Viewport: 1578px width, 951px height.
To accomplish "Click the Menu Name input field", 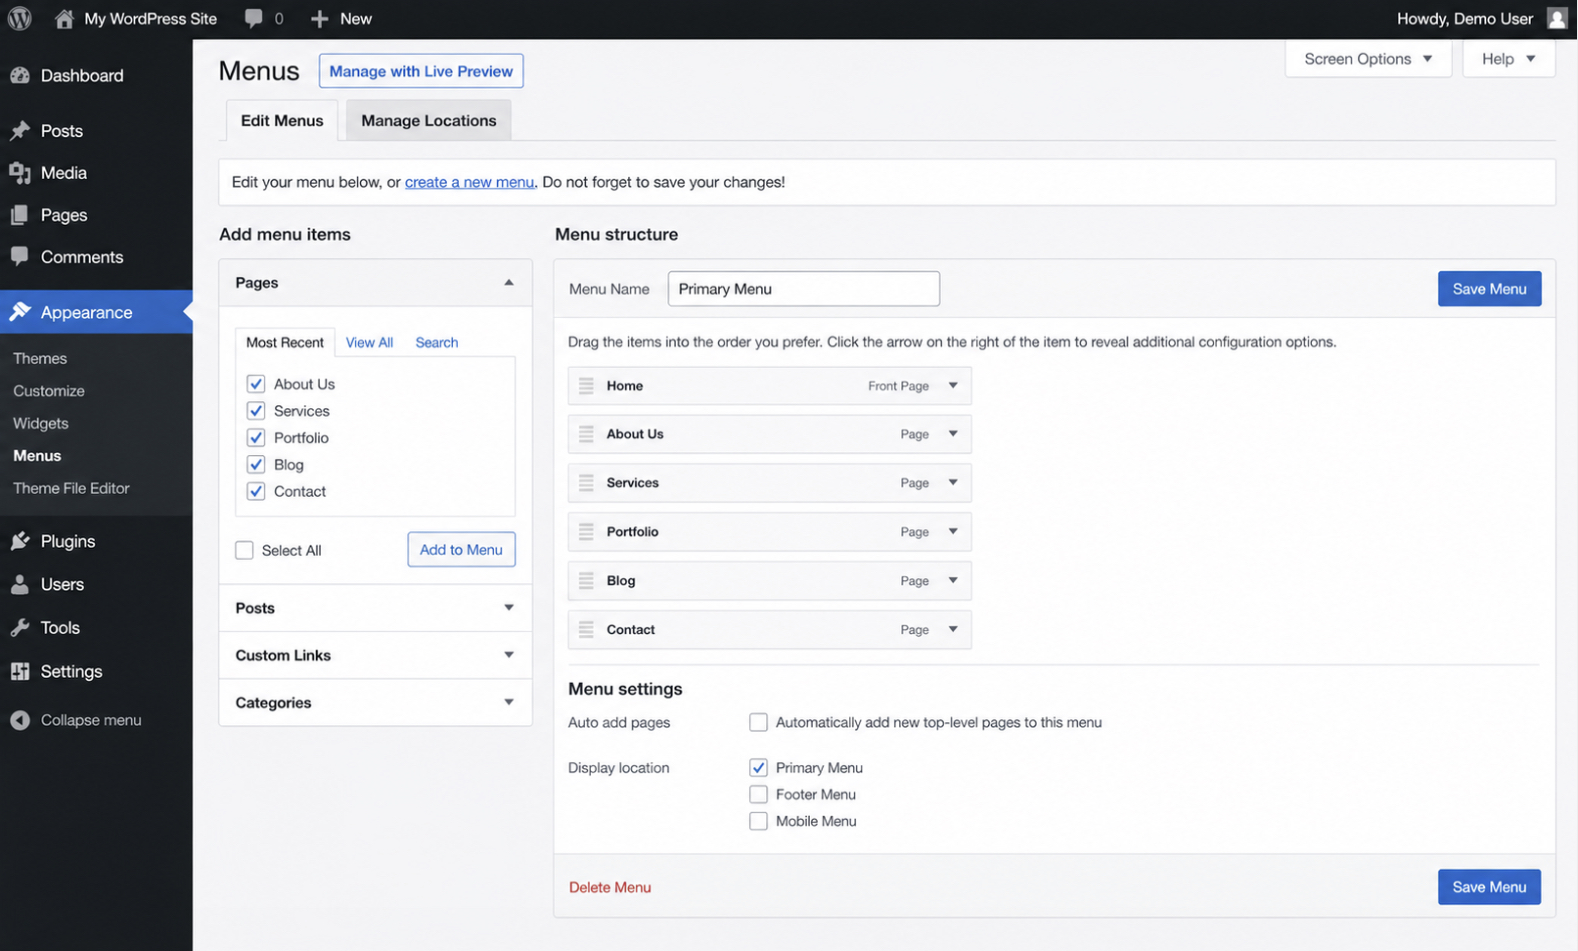I will [804, 289].
